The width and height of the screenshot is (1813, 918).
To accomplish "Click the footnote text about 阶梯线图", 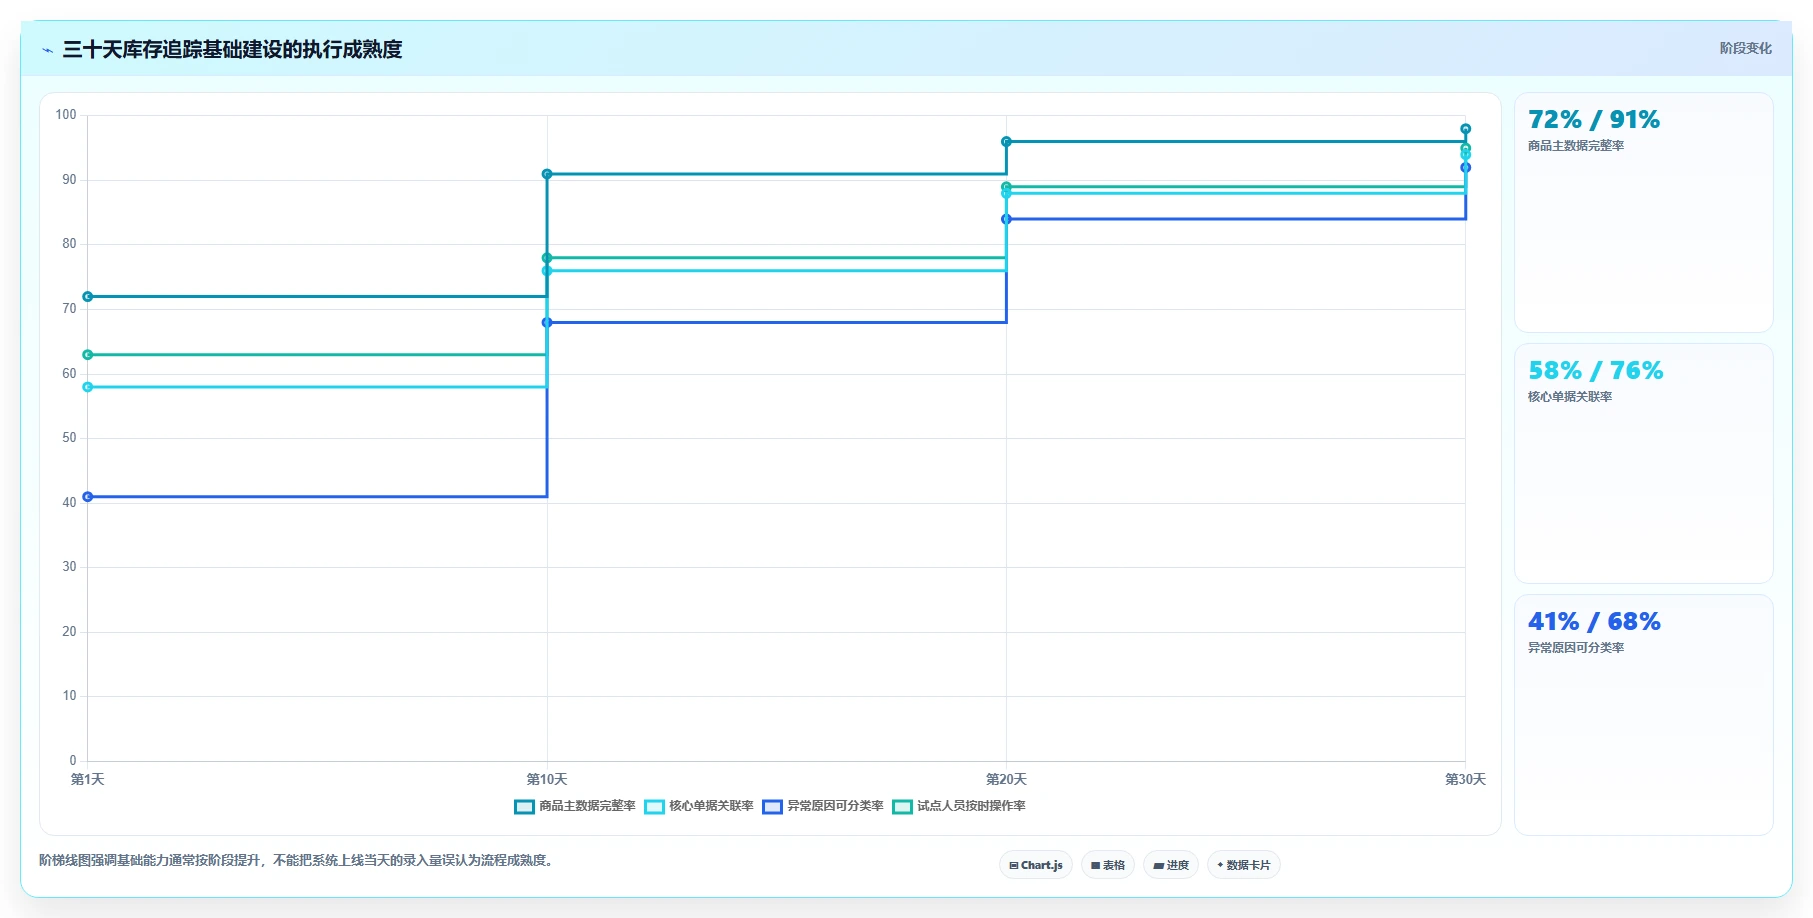I will [x=298, y=860].
